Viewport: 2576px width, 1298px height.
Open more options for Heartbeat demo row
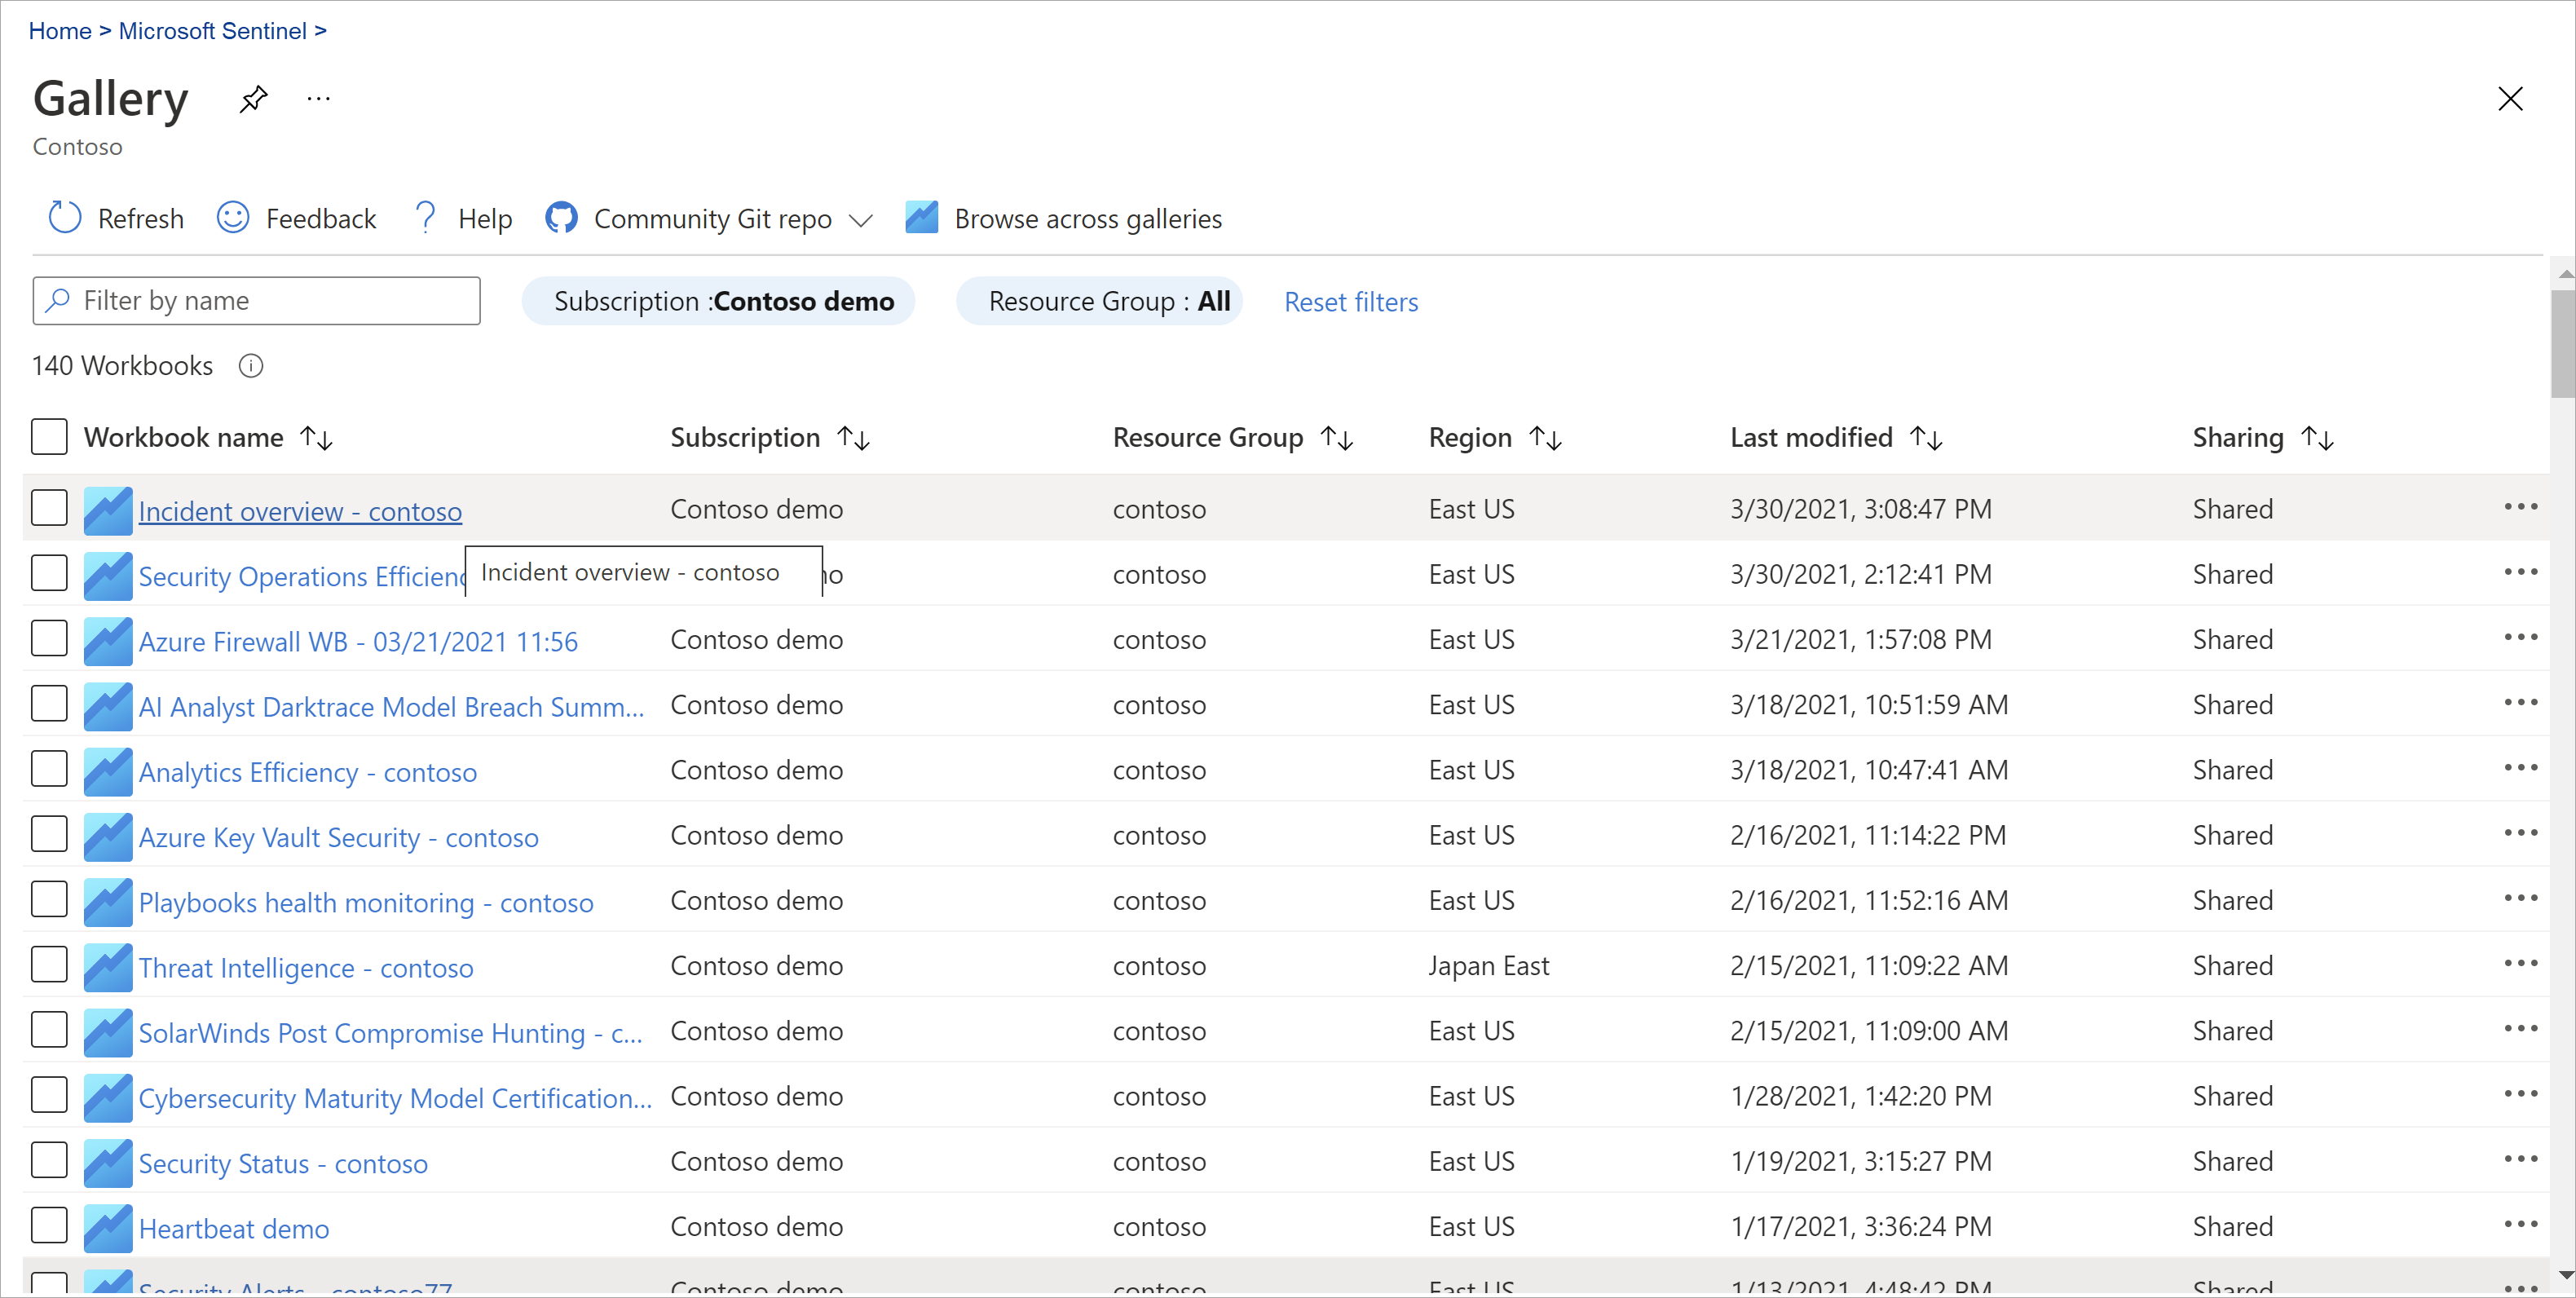pos(2520,1225)
